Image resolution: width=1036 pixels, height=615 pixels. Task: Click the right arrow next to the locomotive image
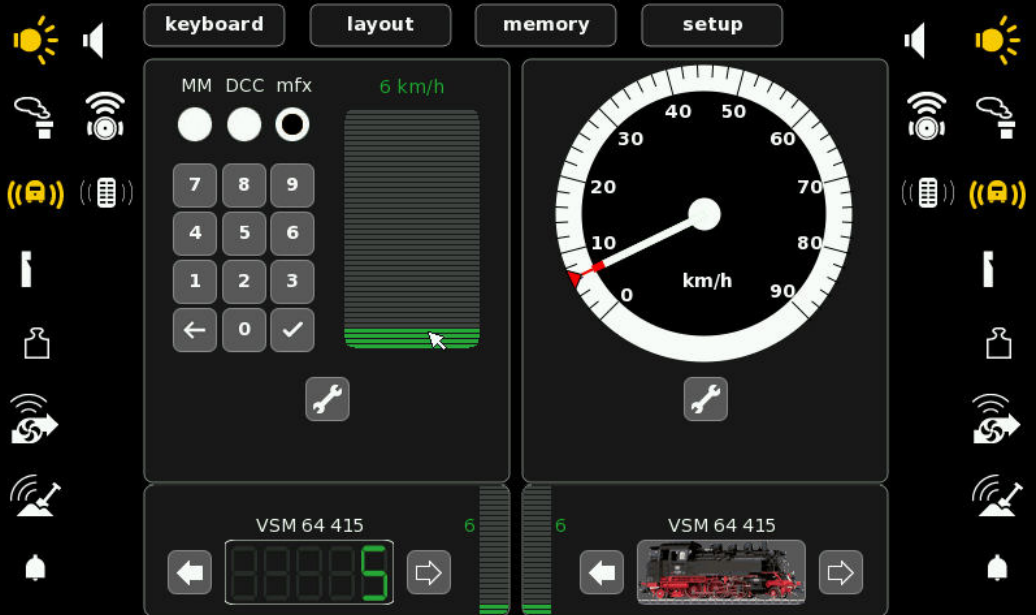point(840,572)
